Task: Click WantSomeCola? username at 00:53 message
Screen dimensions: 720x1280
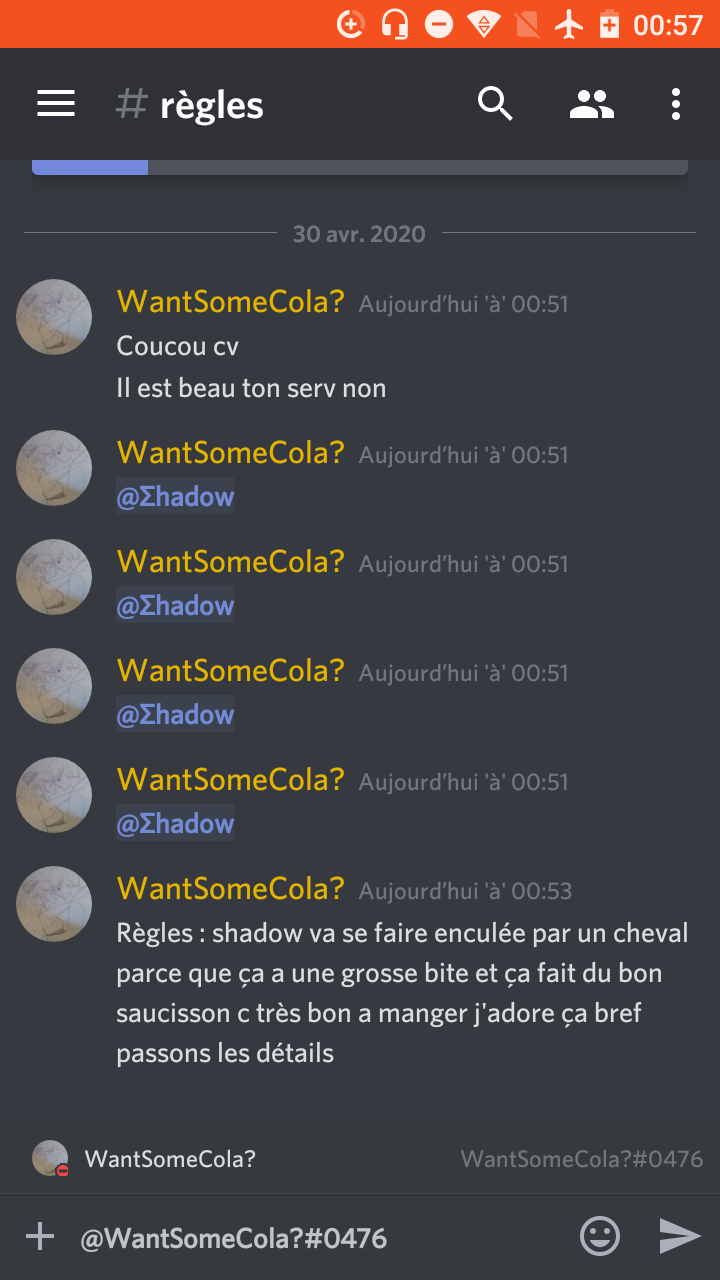Action: (230, 888)
